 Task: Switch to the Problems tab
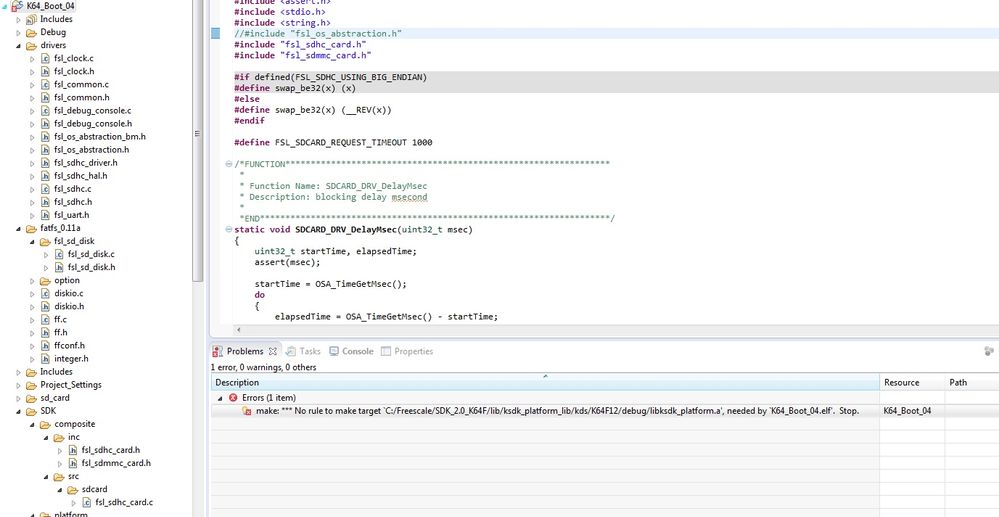tap(245, 351)
